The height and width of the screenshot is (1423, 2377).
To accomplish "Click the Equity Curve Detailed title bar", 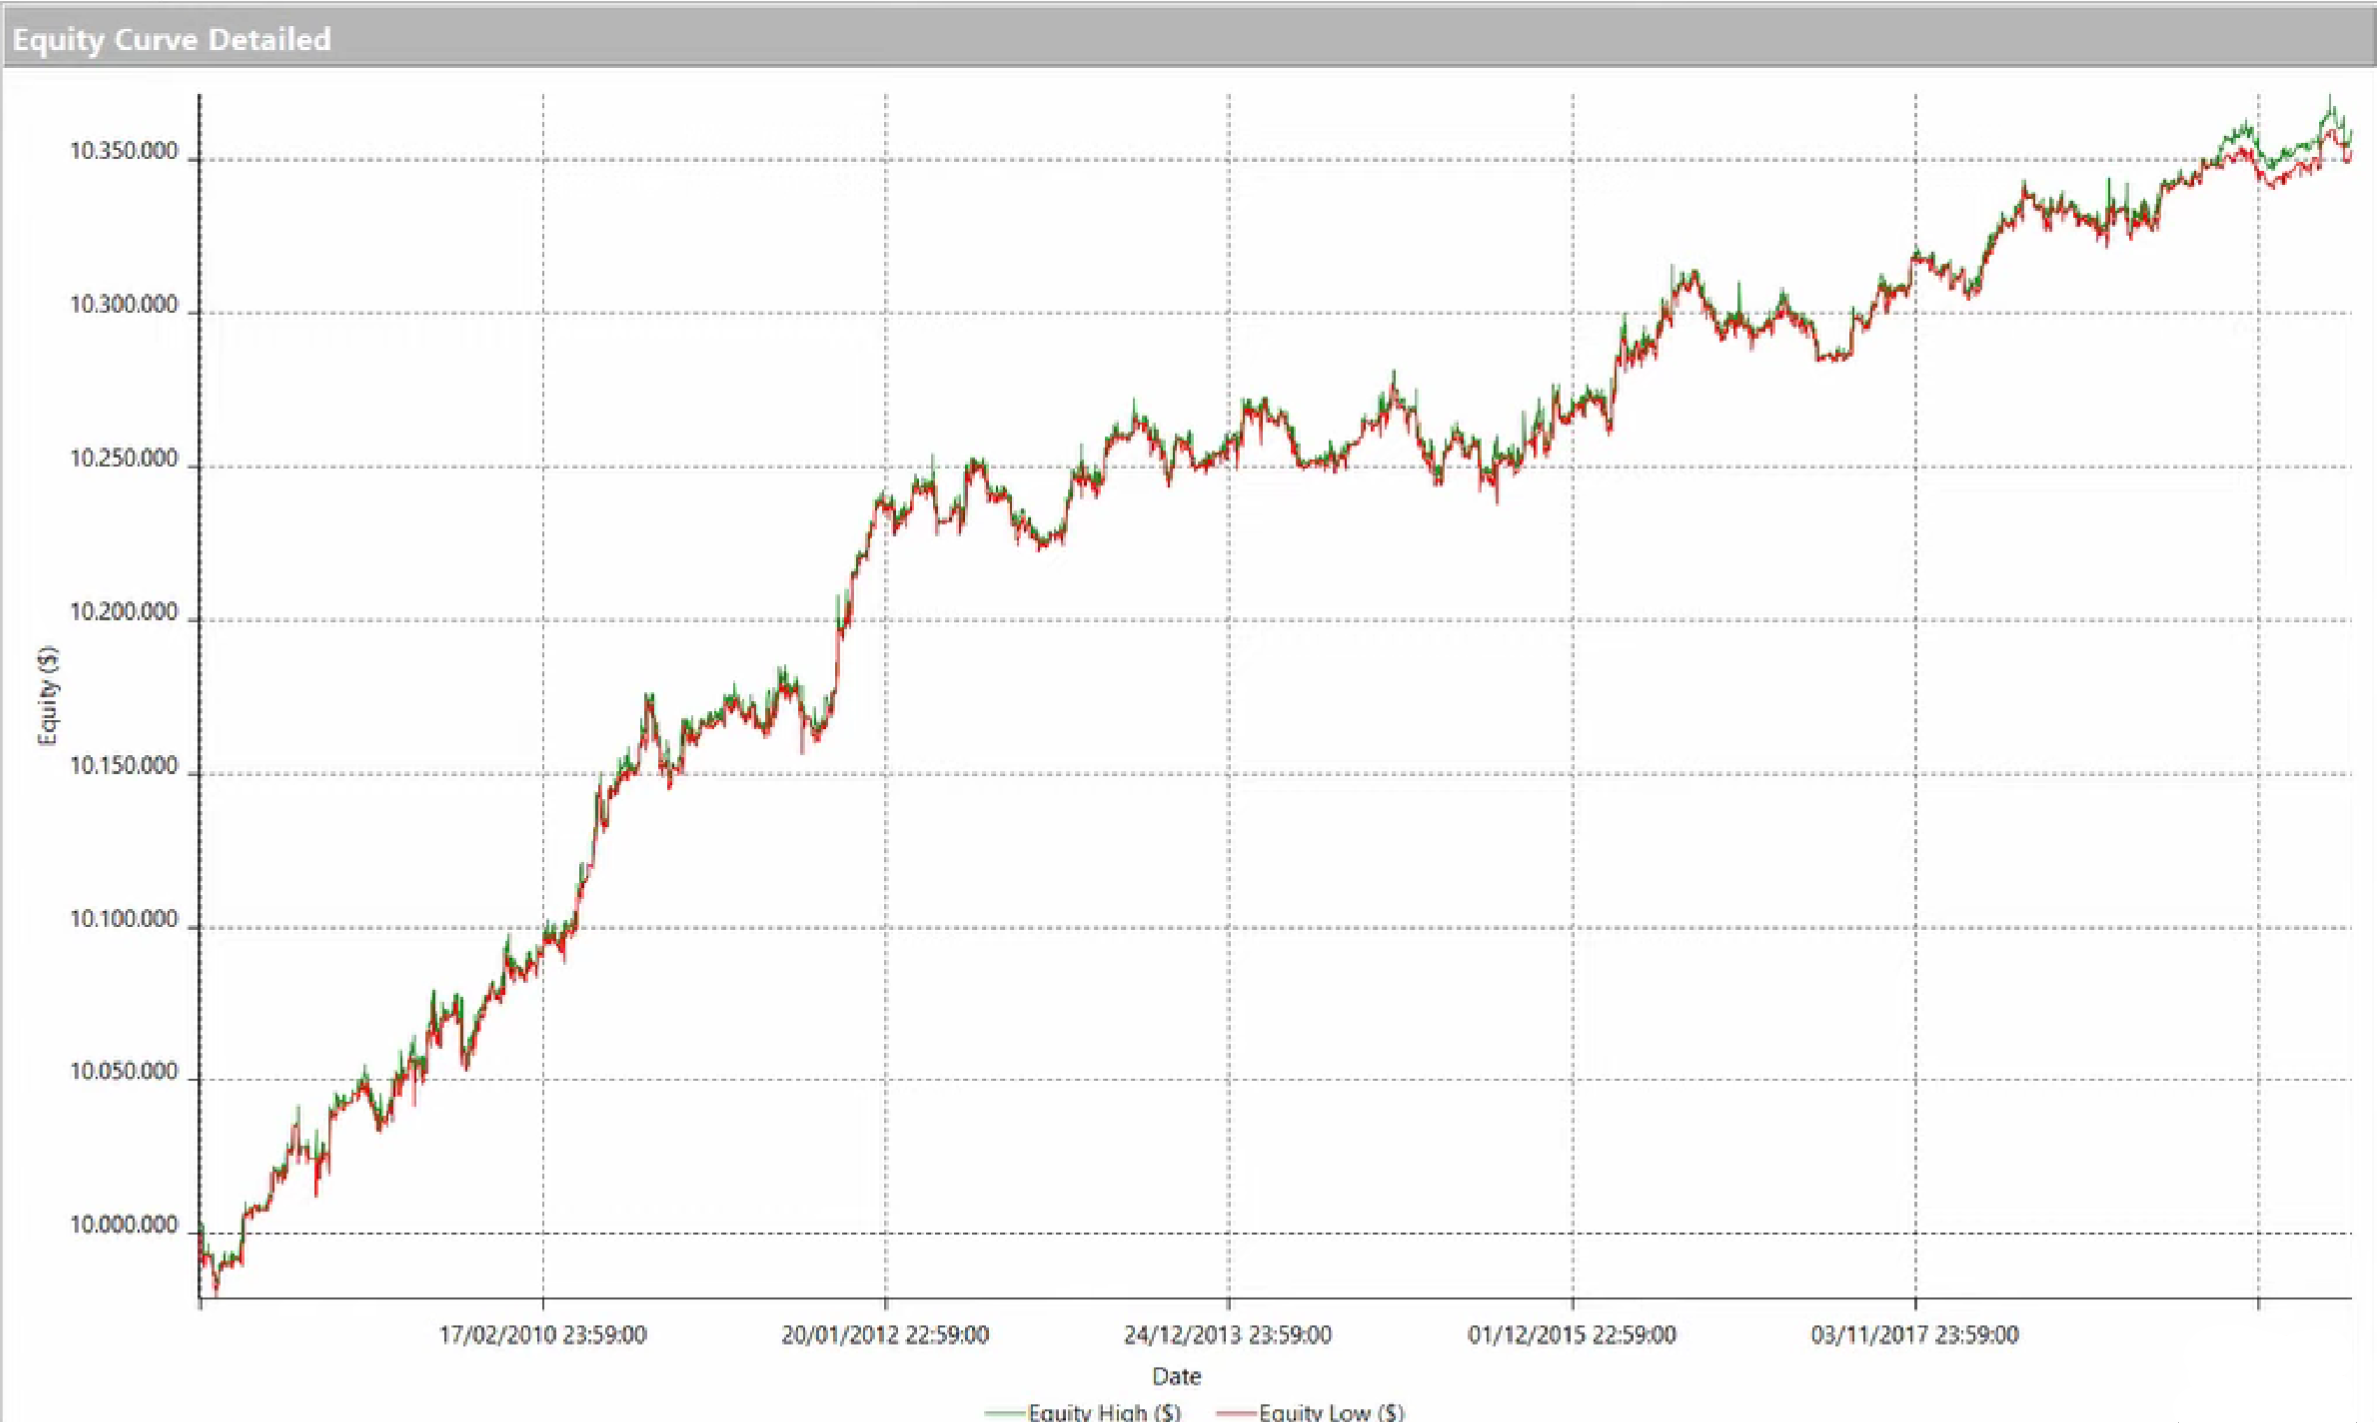I will tap(170, 40).
